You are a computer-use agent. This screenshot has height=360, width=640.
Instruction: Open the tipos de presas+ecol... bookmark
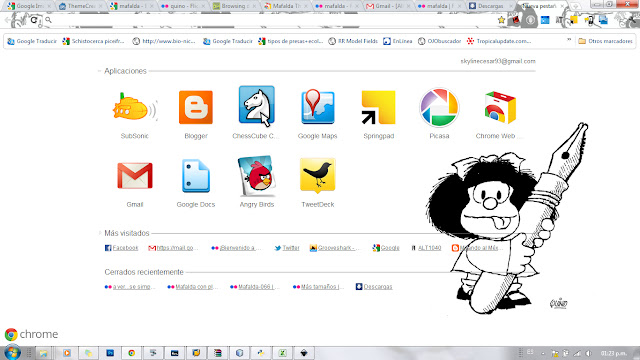click(291, 41)
